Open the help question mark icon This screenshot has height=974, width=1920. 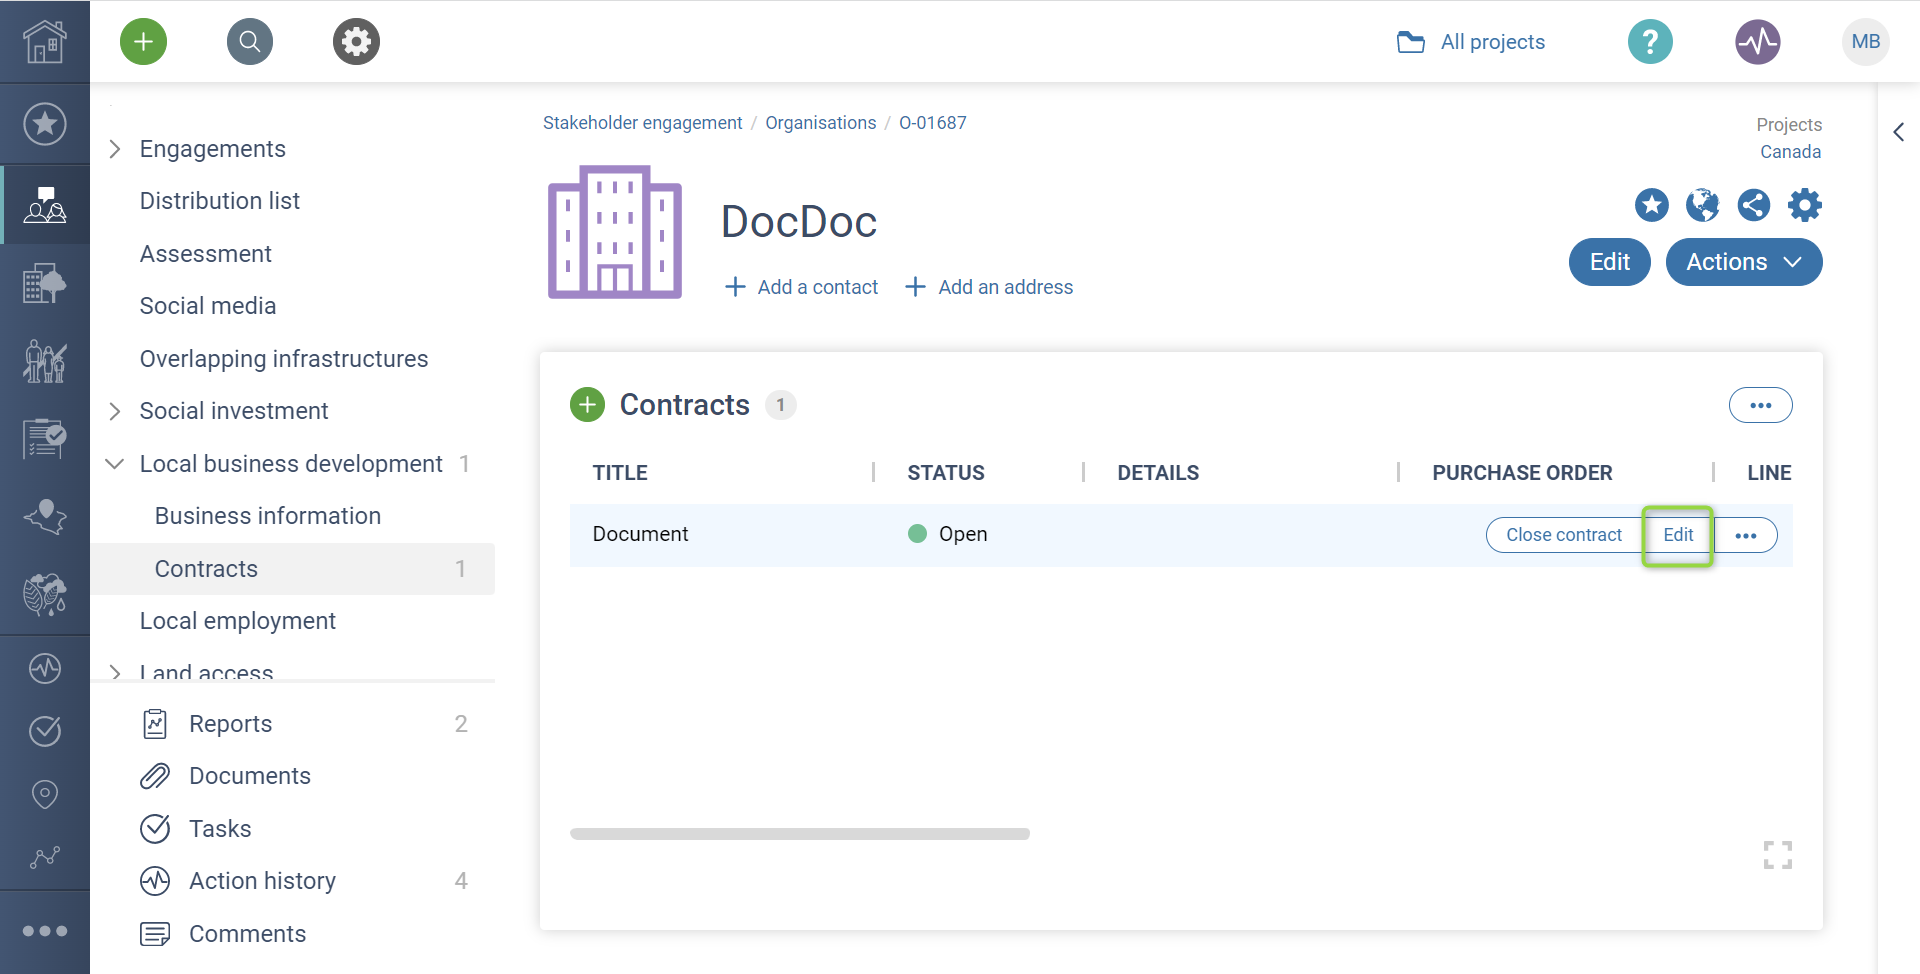point(1650,42)
